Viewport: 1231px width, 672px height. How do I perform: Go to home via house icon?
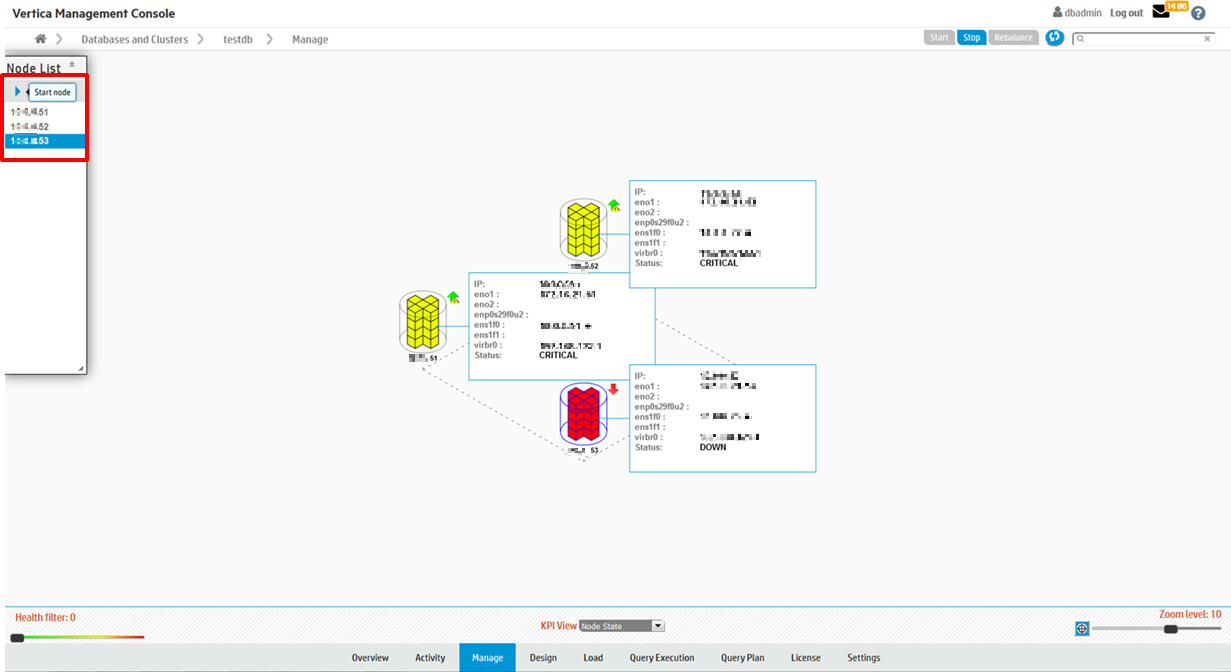(x=41, y=39)
